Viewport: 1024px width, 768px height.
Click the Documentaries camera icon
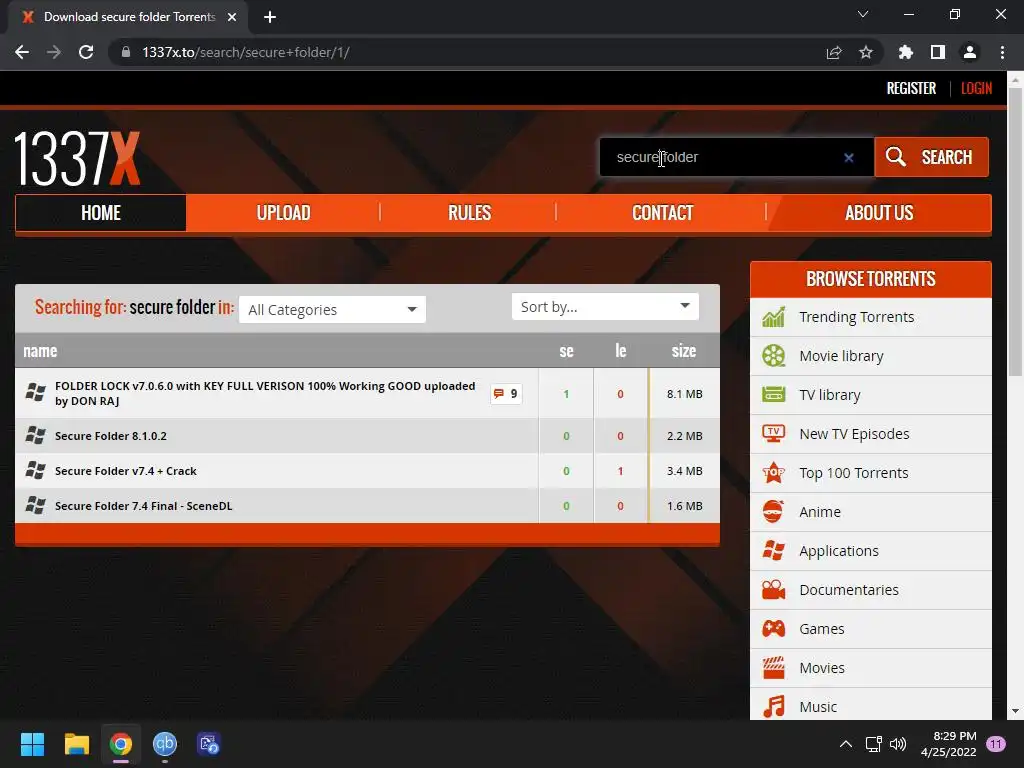(774, 590)
